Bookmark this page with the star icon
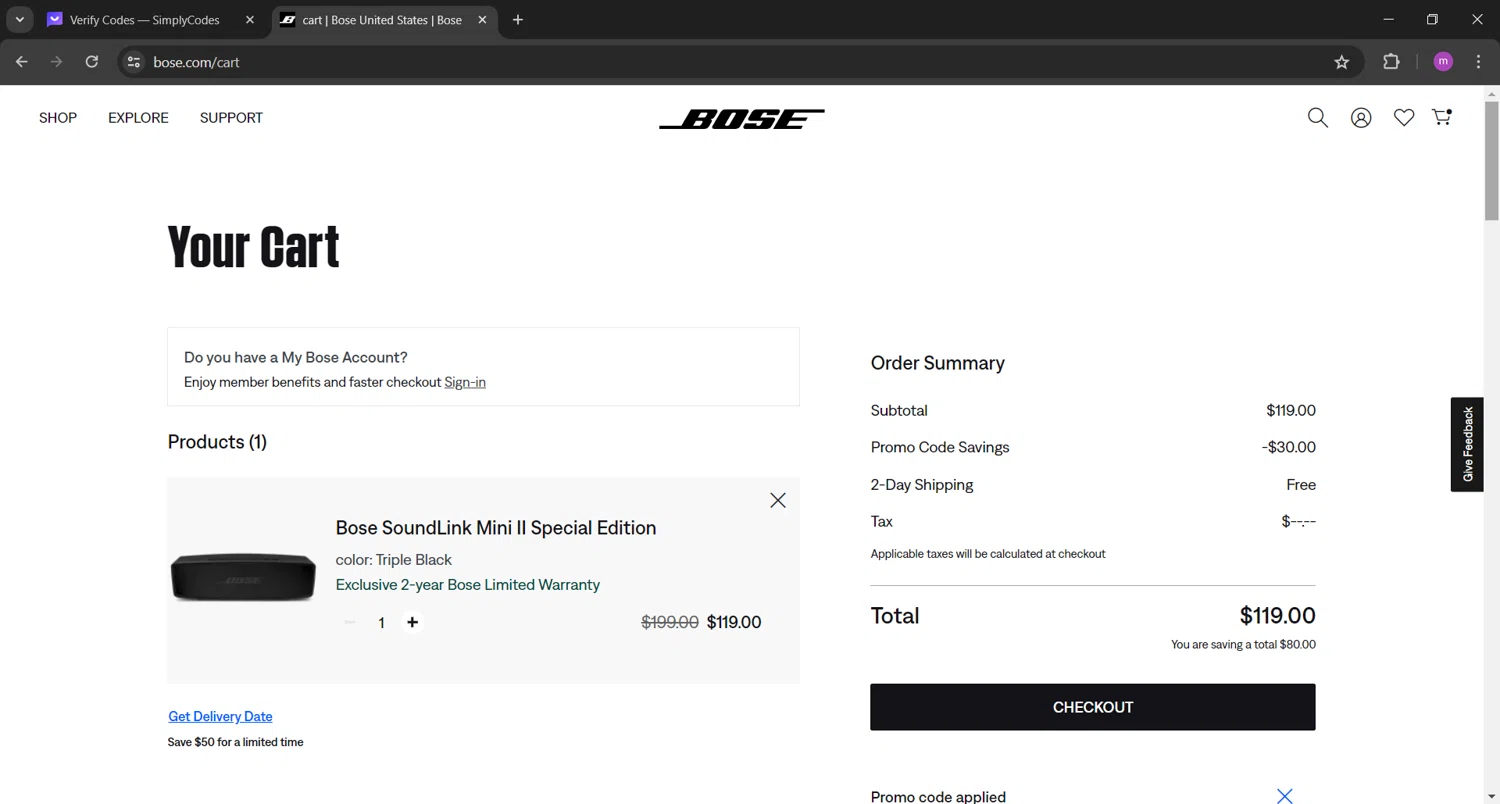 tap(1342, 62)
